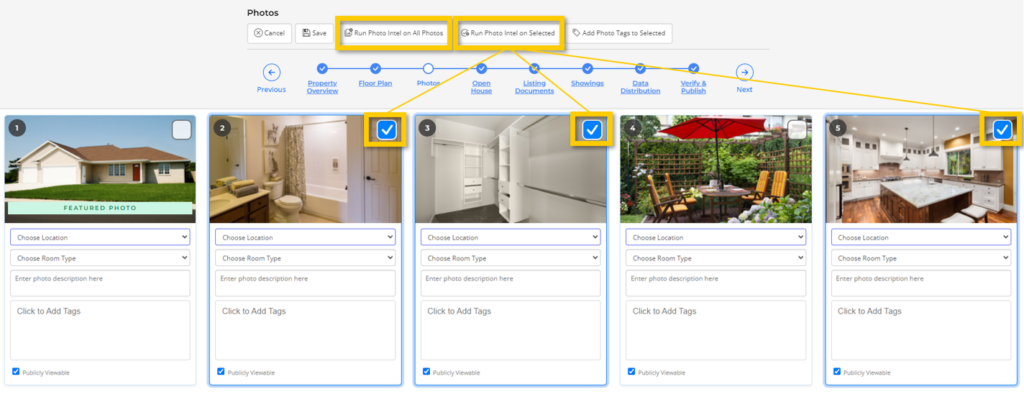Click the Floor Plan step checkmark circle

point(376,68)
